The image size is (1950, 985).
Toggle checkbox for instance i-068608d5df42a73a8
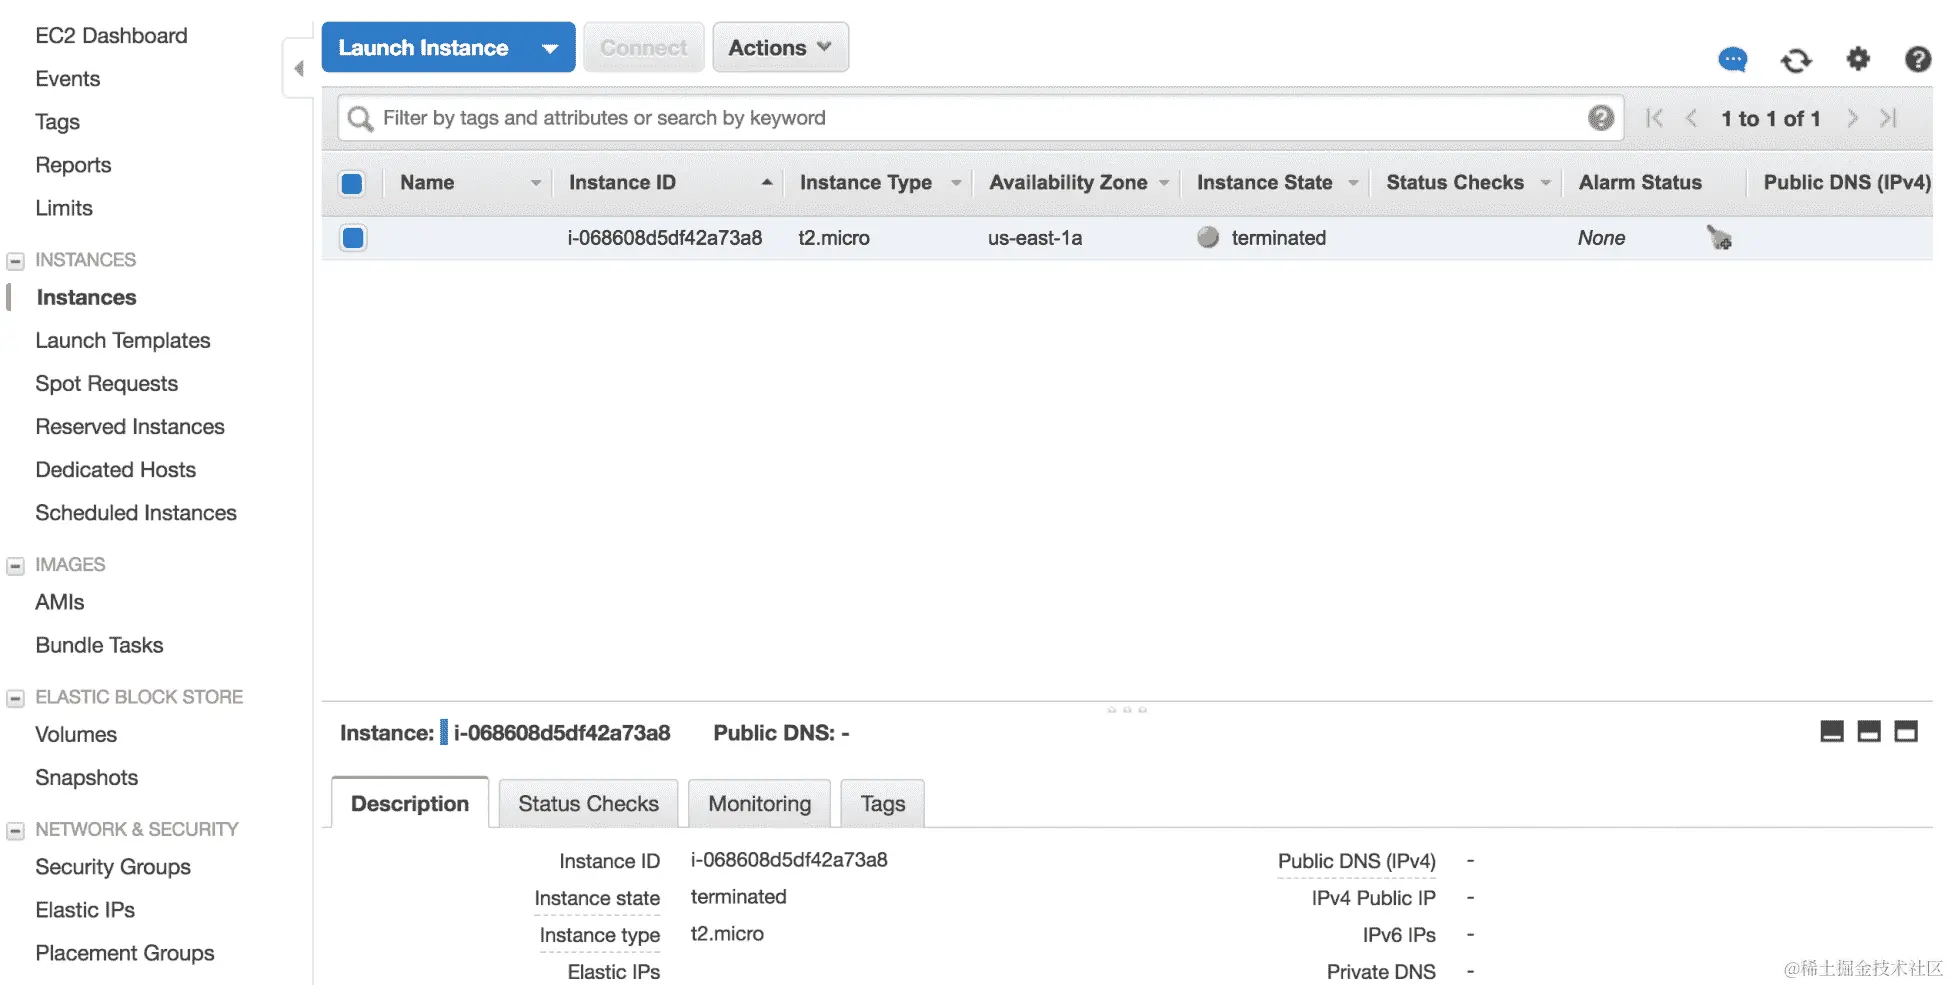pyautogui.click(x=353, y=238)
